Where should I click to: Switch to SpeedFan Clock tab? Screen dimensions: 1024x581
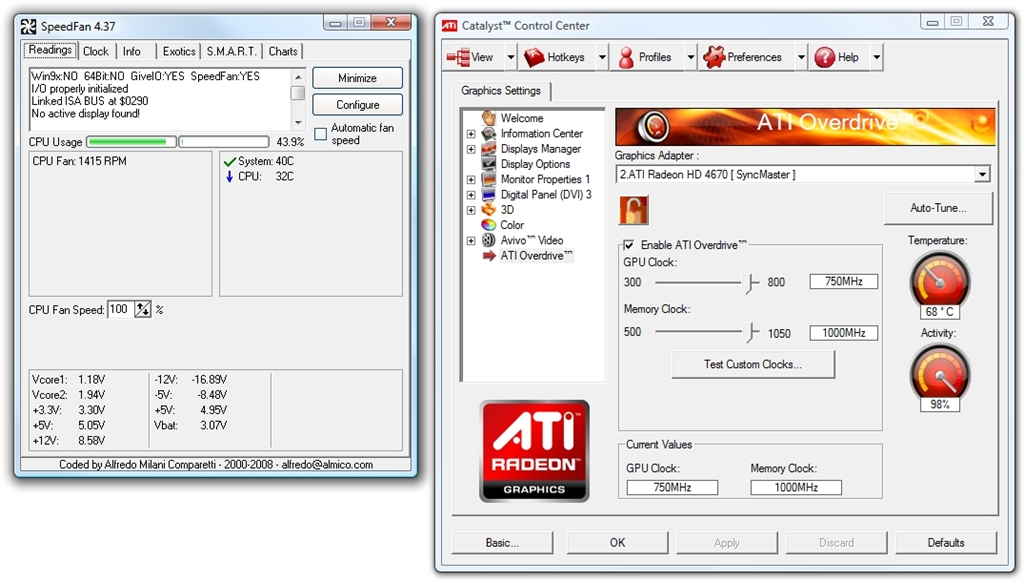click(96, 52)
